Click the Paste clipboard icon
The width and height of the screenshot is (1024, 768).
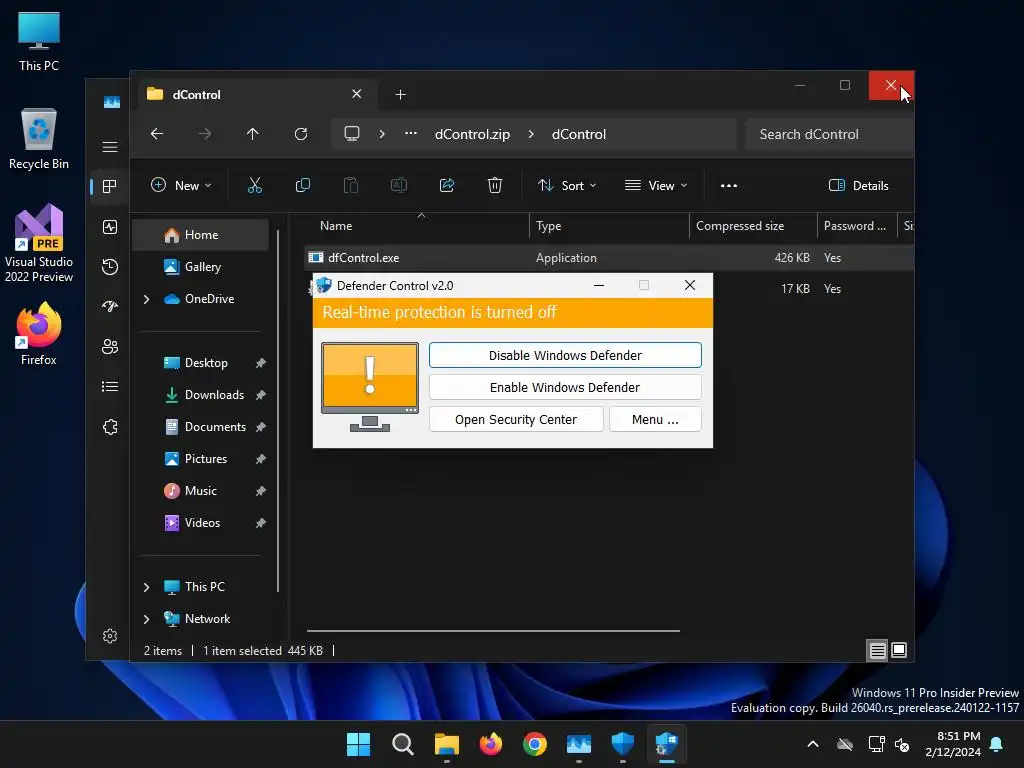point(351,185)
